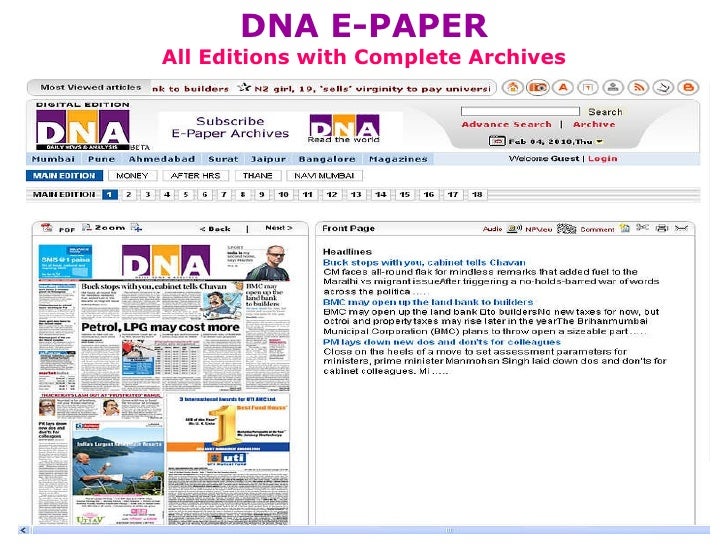This screenshot has width=728, height=546.
Task: Click the orange letter A font icon
Action: coord(563,87)
